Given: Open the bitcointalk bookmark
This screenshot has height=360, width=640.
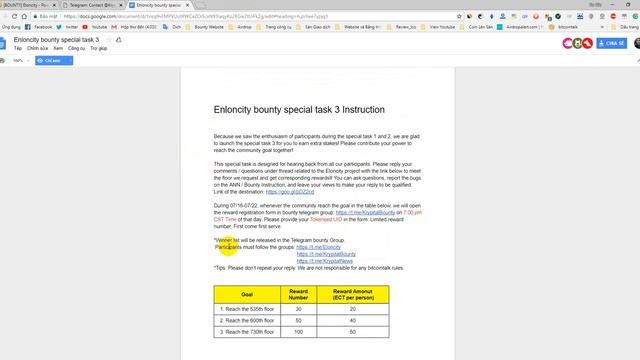Looking at the screenshot, I should (x=564, y=27).
